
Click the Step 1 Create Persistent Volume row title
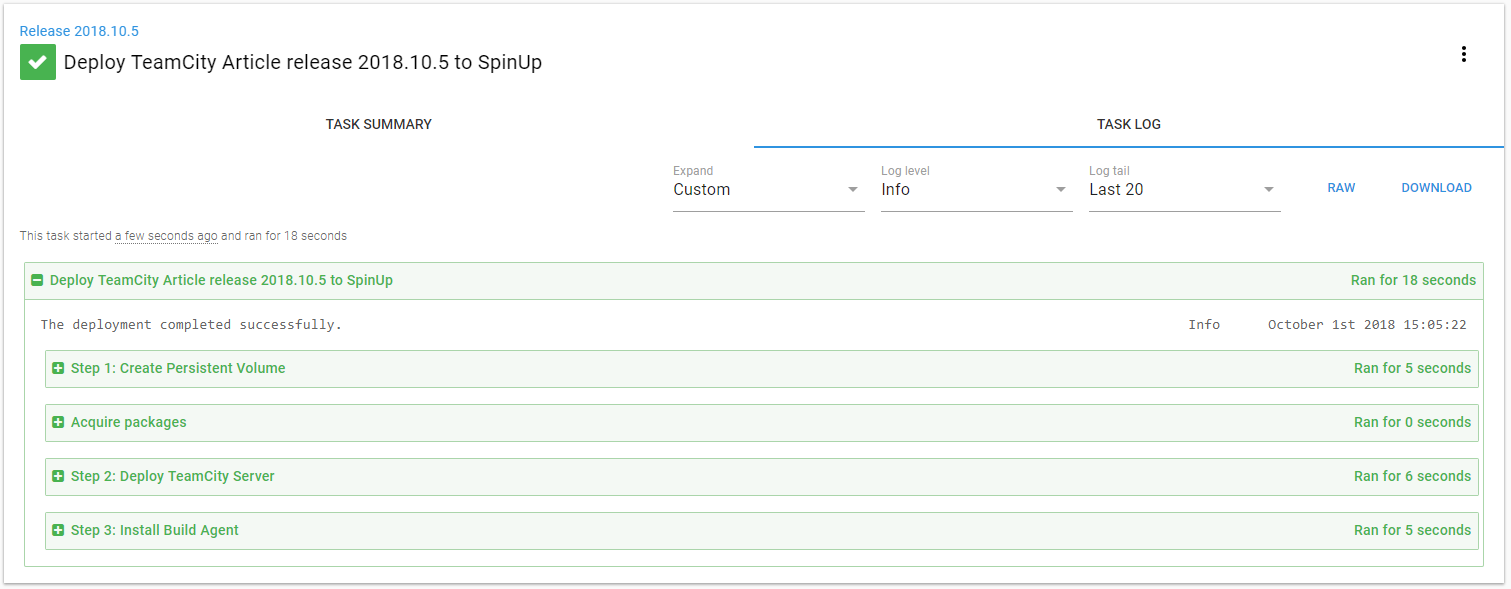point(178,369)
